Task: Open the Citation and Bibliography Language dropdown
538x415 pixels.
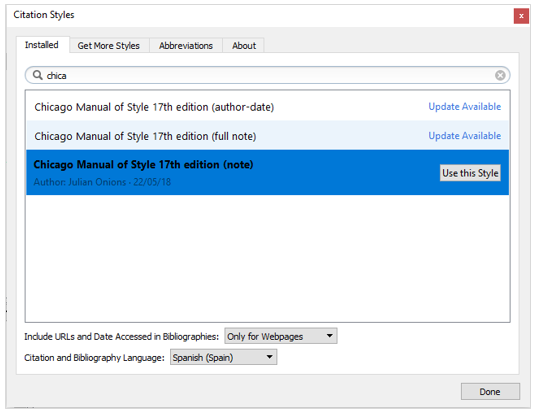Action: [223, 357]
